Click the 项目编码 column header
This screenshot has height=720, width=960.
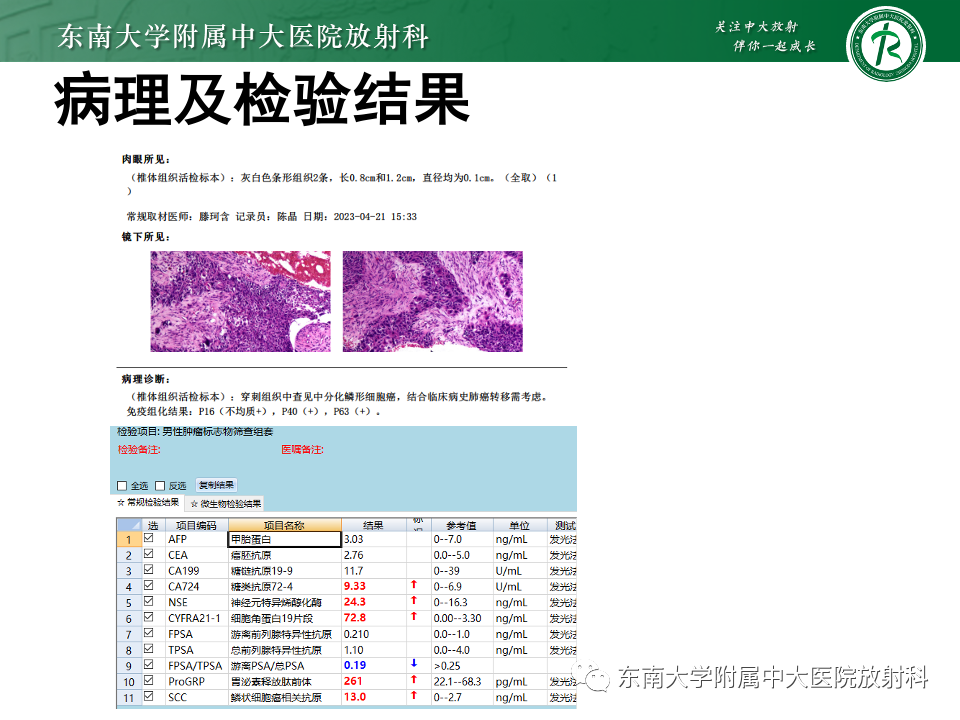point(197,525)
